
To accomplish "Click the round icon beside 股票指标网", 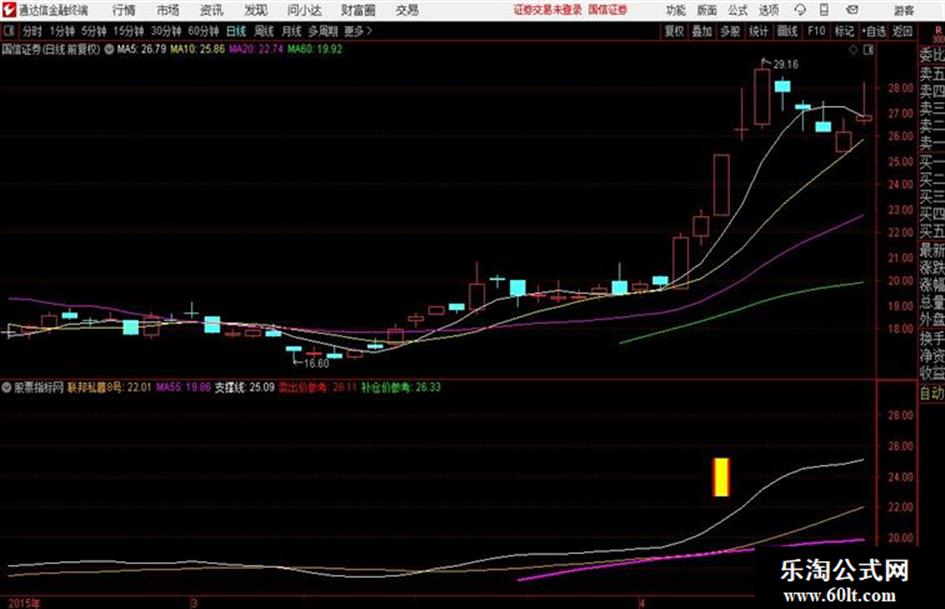I will pyautogui.click(x=7, y=387).
